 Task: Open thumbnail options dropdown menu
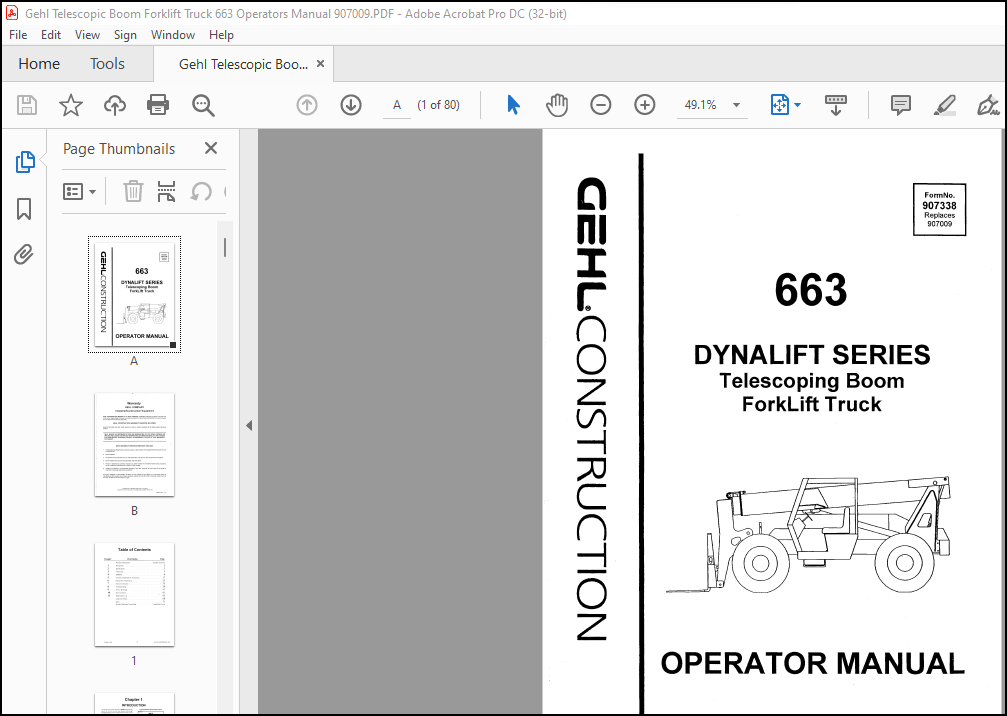pos(80,191)
